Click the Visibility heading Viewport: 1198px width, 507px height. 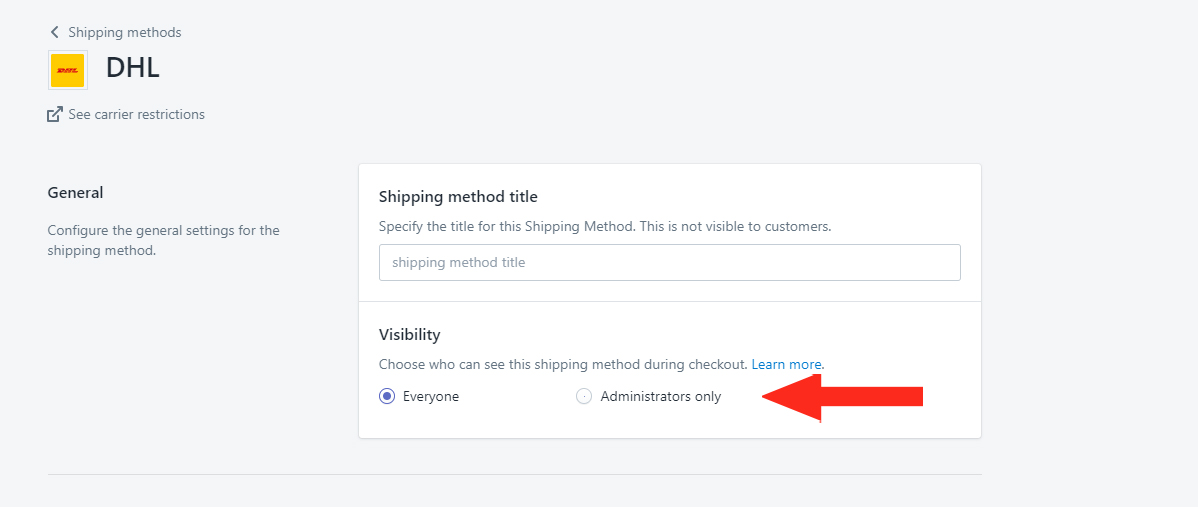[x=410, y=334]
